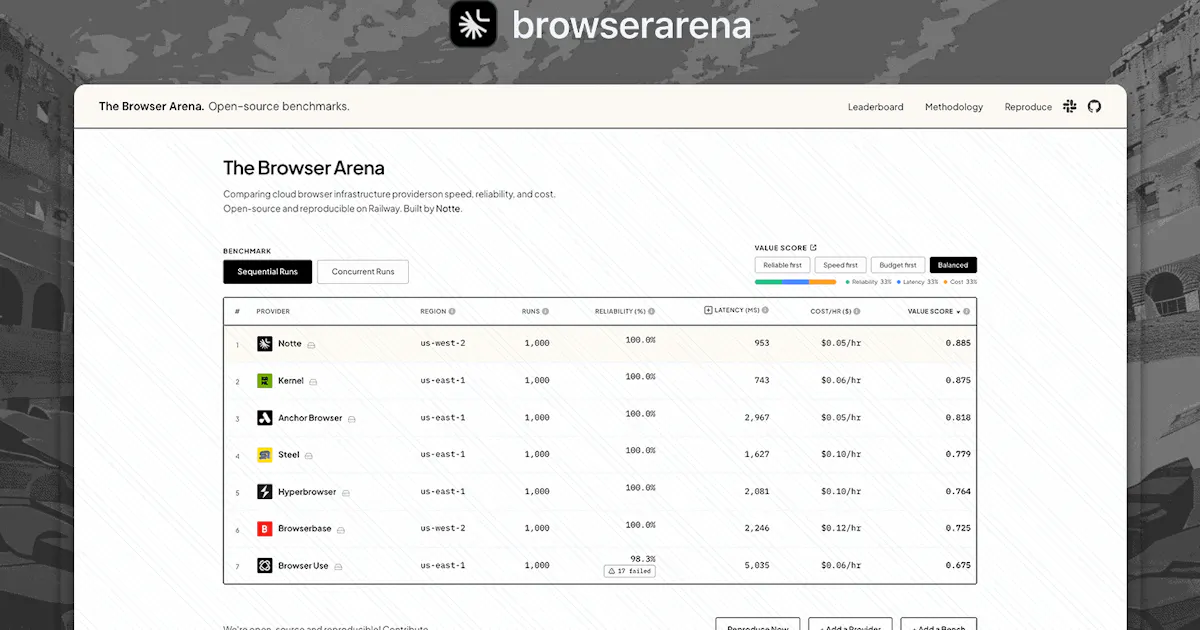The width and height of the screenshot is (1200, 630).
Task: Click the browserarena logo icon at top
Action: (x=474, y=24)
